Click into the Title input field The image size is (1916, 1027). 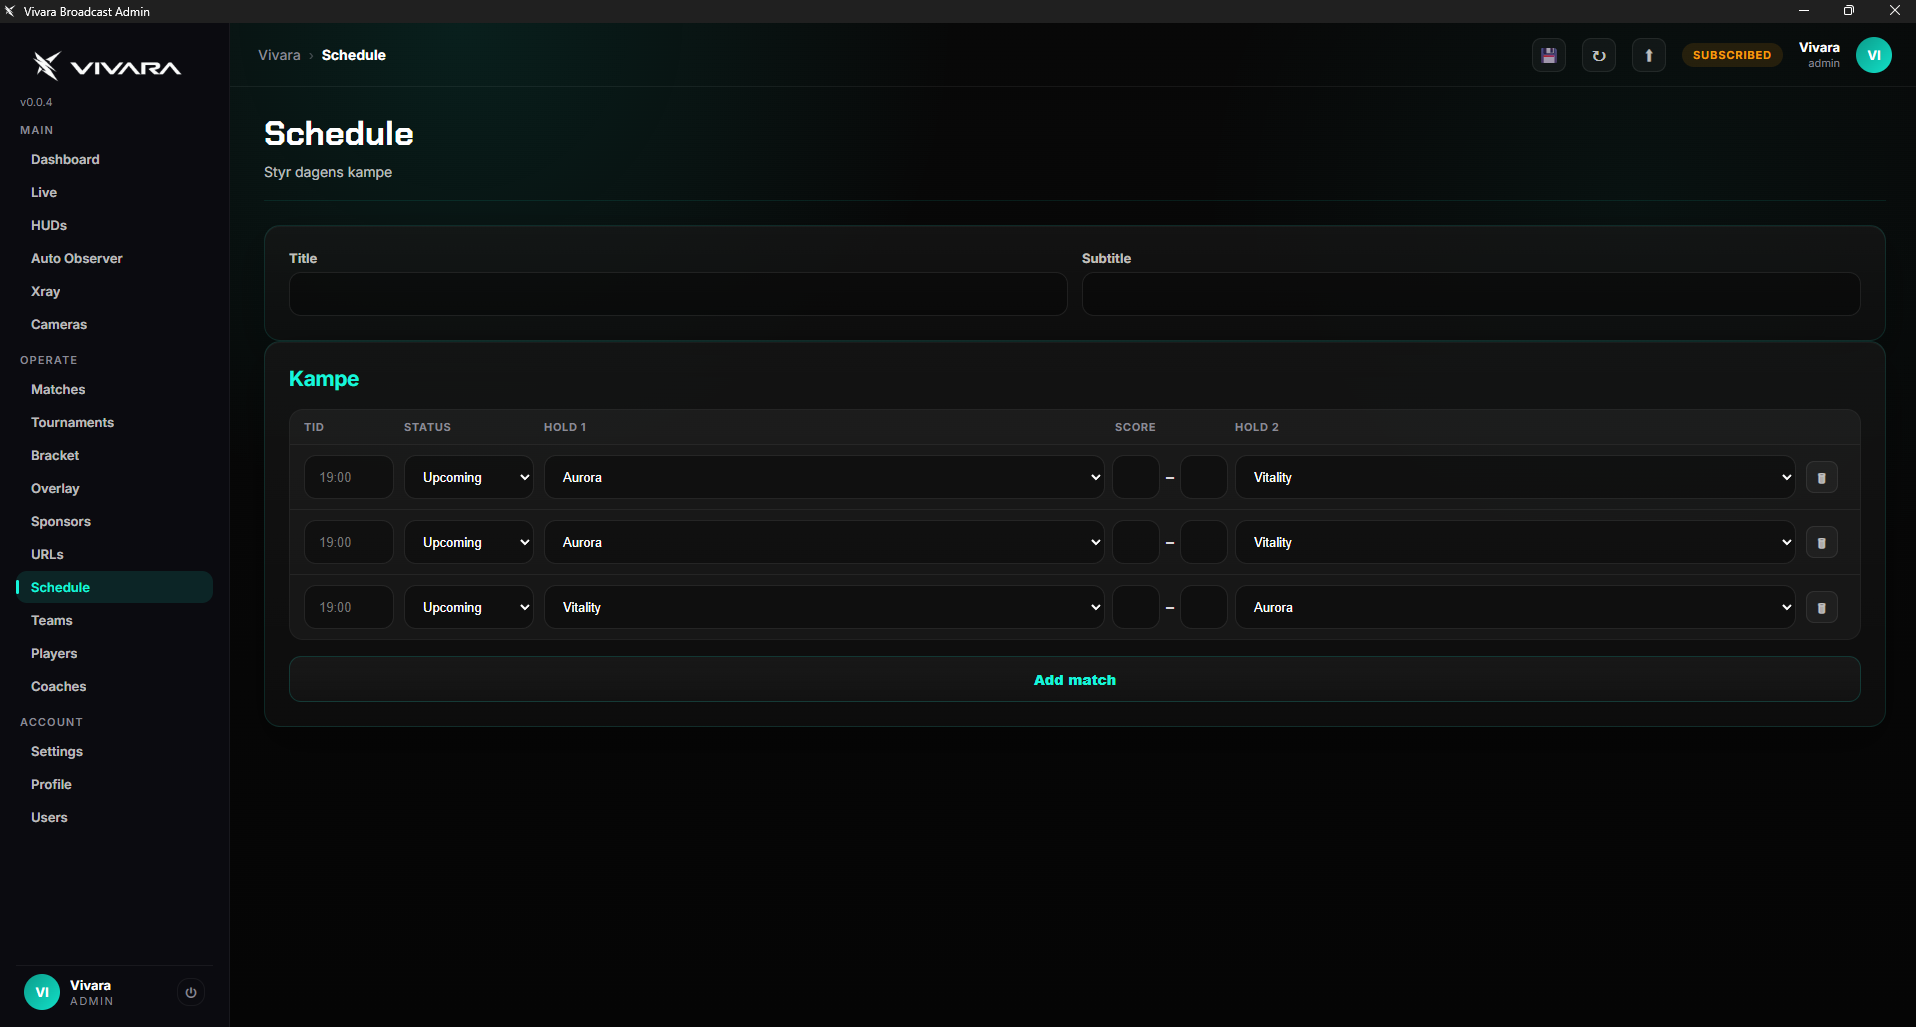[678, 294]
